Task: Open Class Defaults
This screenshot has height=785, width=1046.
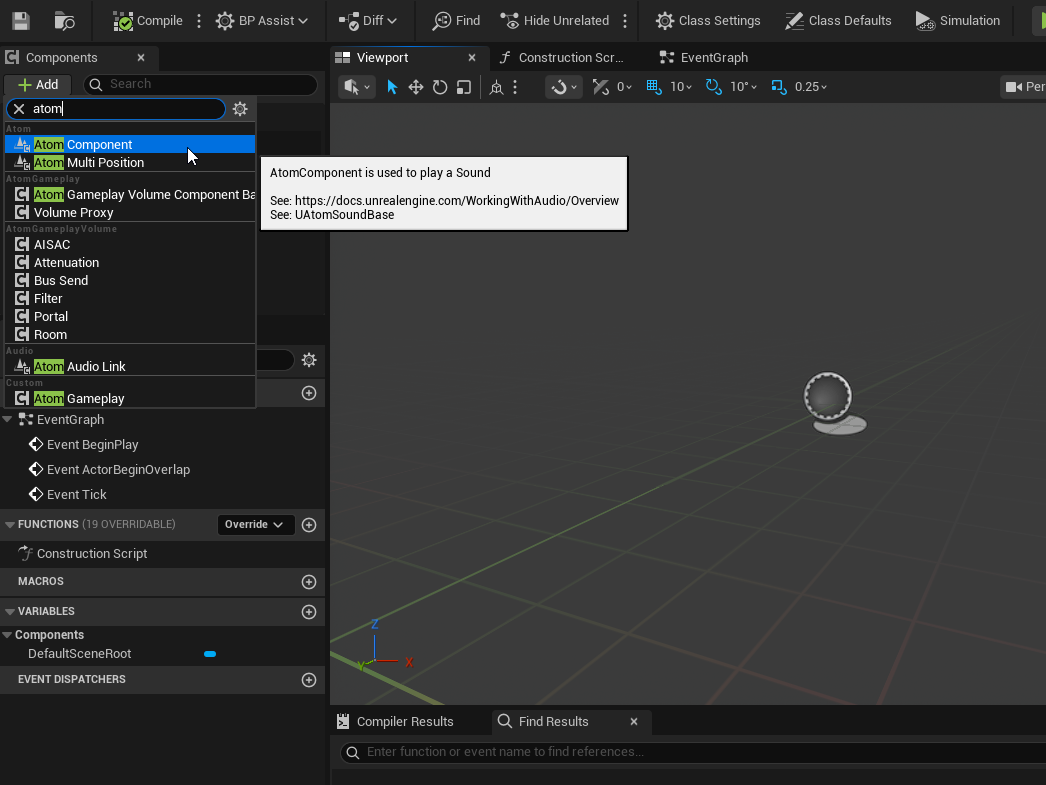Action: 838,21
